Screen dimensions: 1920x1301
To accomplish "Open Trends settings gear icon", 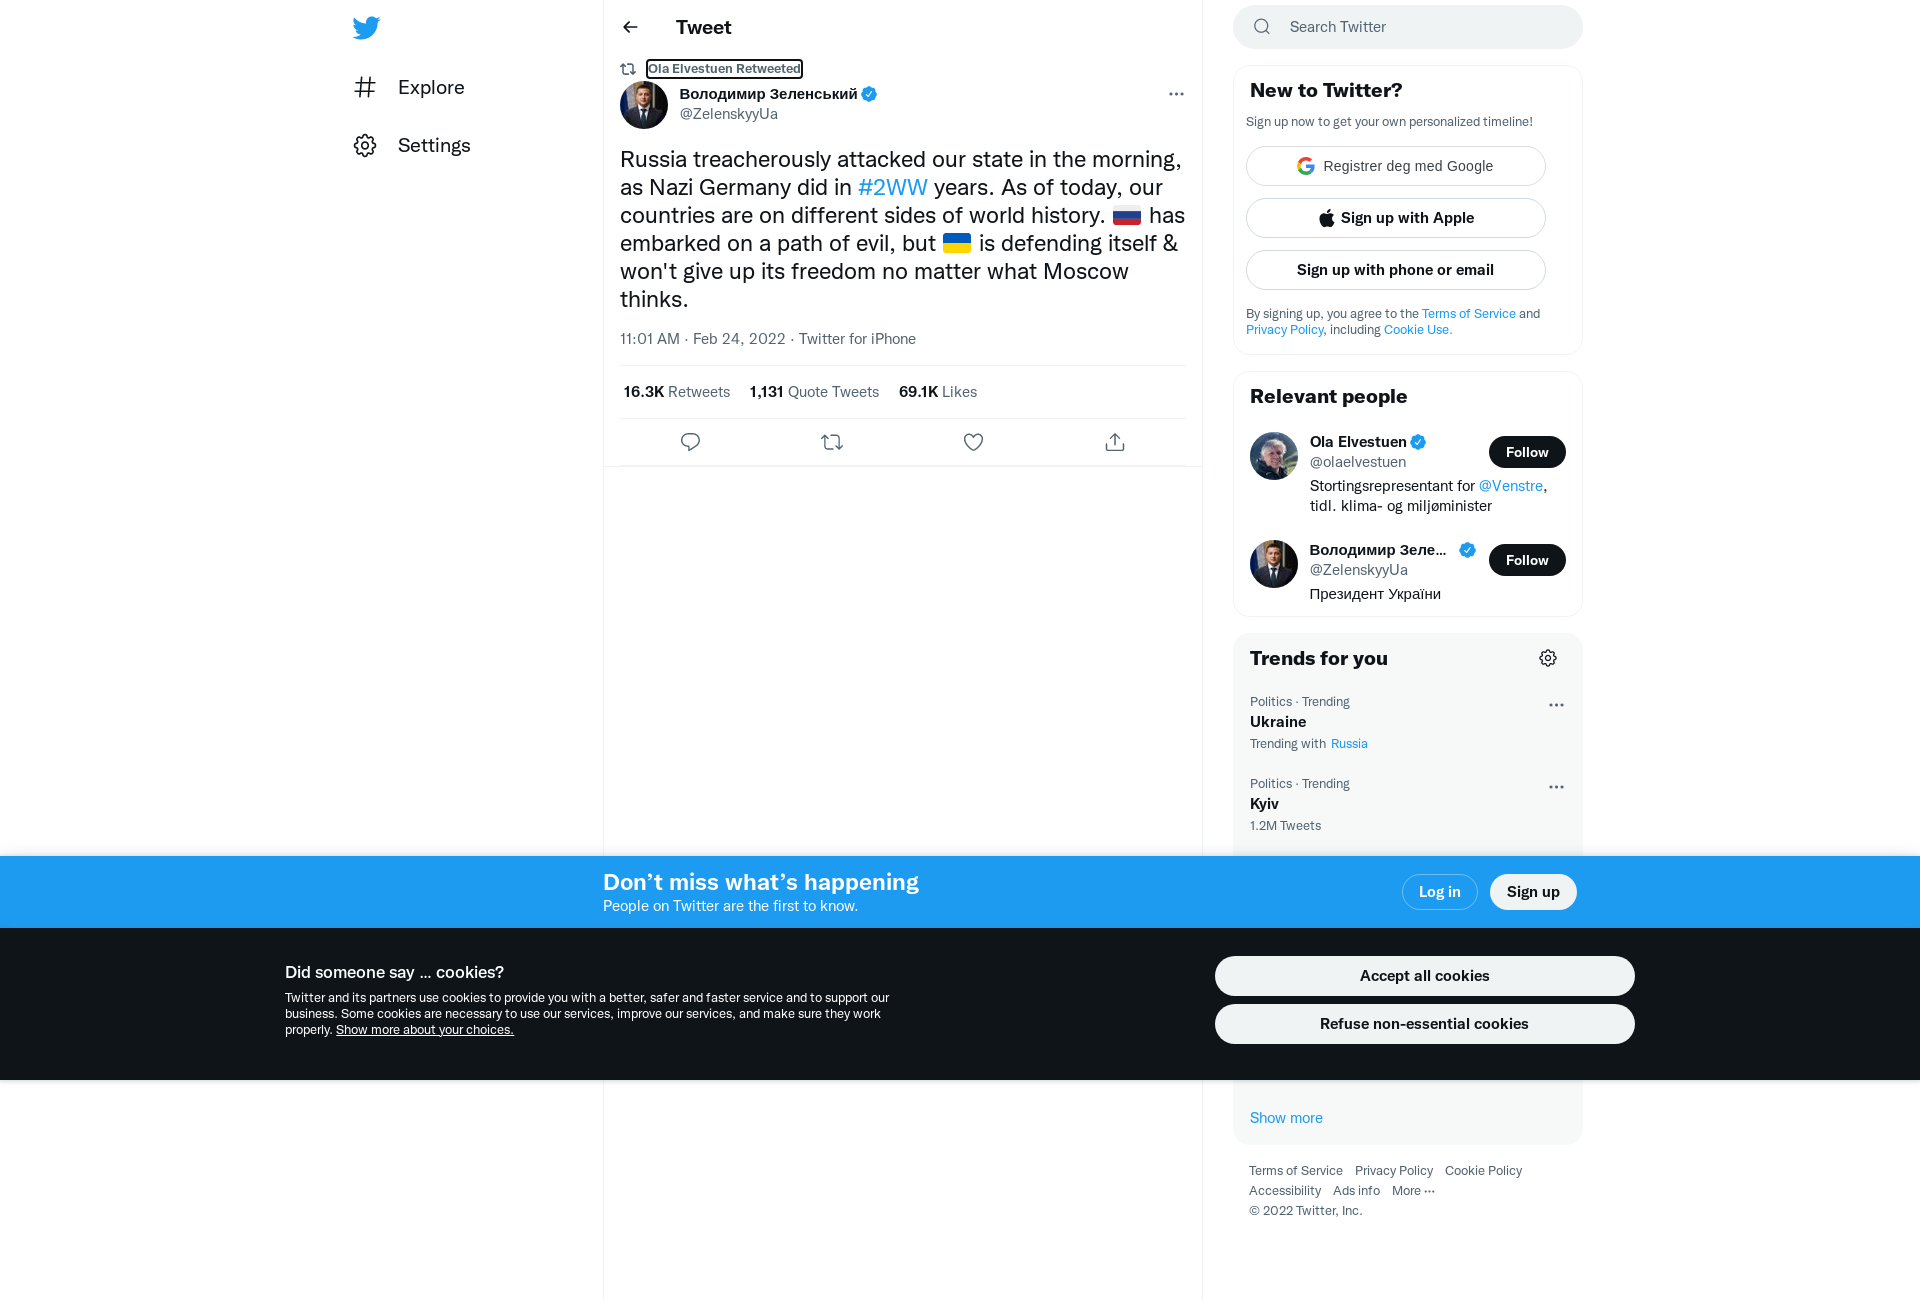I will tap(1548, 658).
